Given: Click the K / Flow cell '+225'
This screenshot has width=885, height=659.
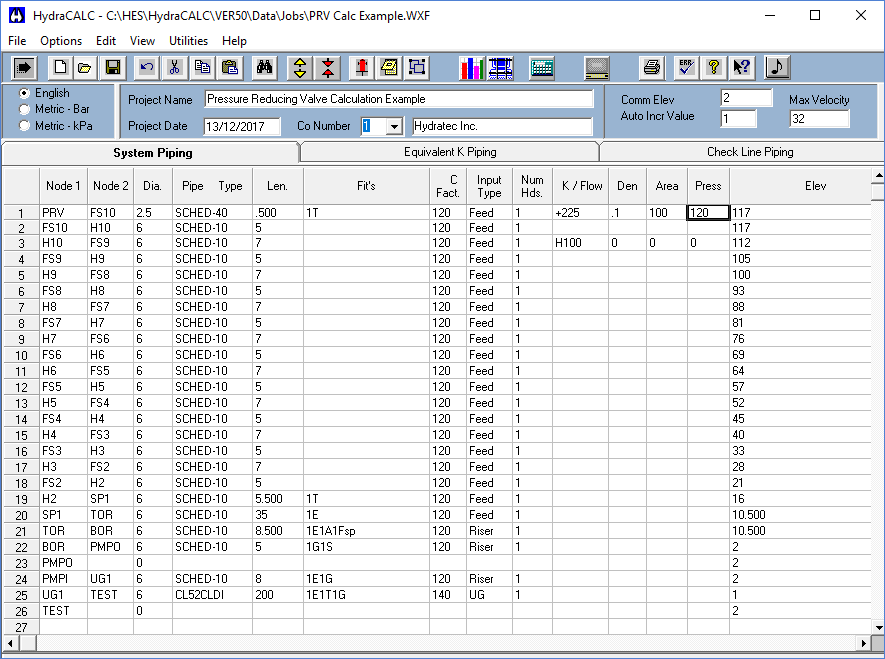Looking at the screenshot, I should pos(580,213).
